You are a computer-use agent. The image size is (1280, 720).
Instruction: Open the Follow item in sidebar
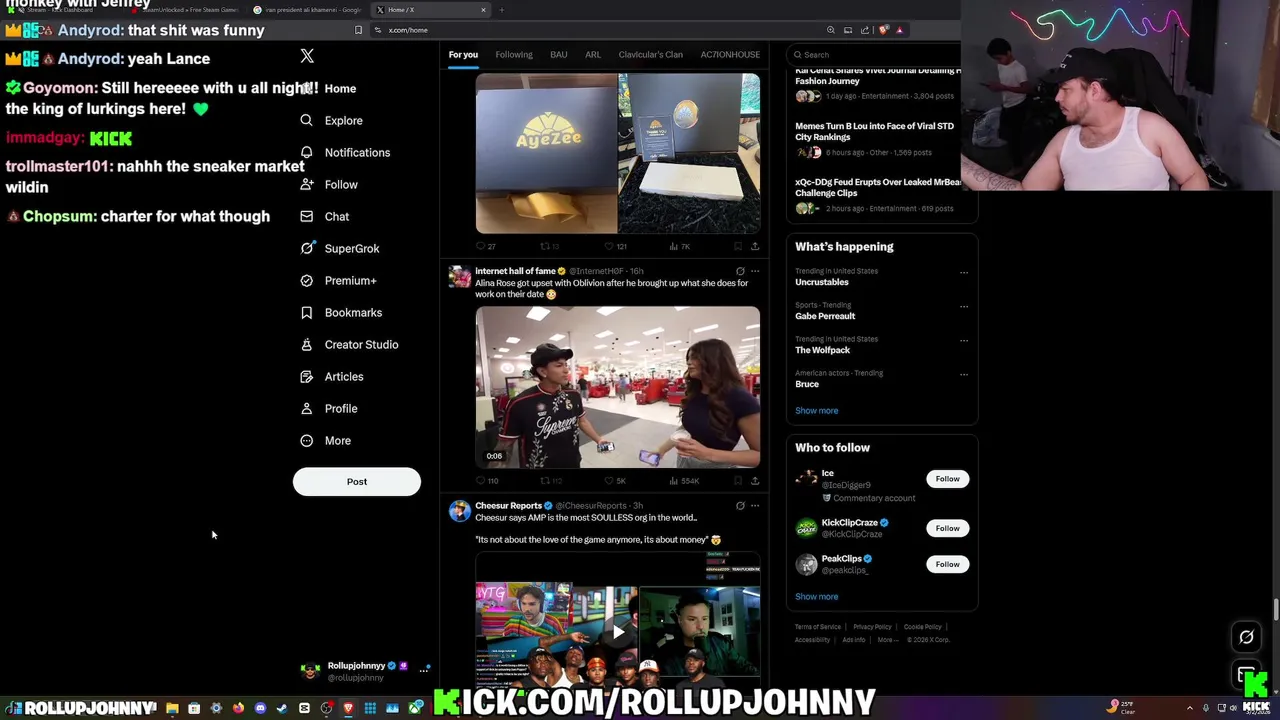(328, 184)
